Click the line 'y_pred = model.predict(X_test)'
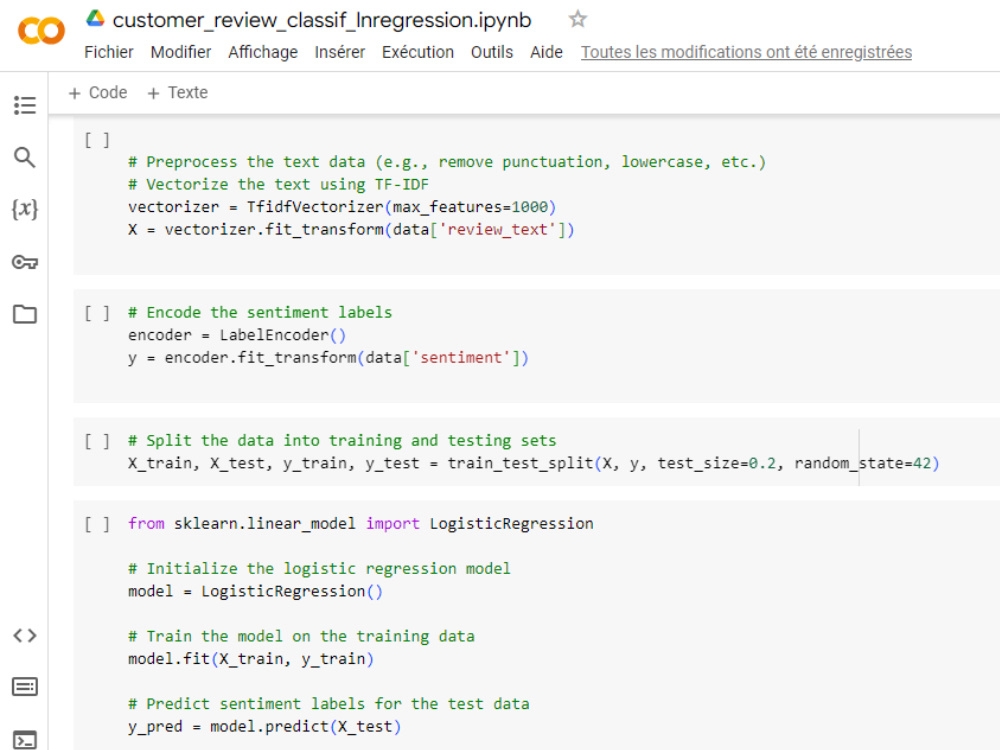Viewport: 1000px width, 750px height. coord(264,726)
